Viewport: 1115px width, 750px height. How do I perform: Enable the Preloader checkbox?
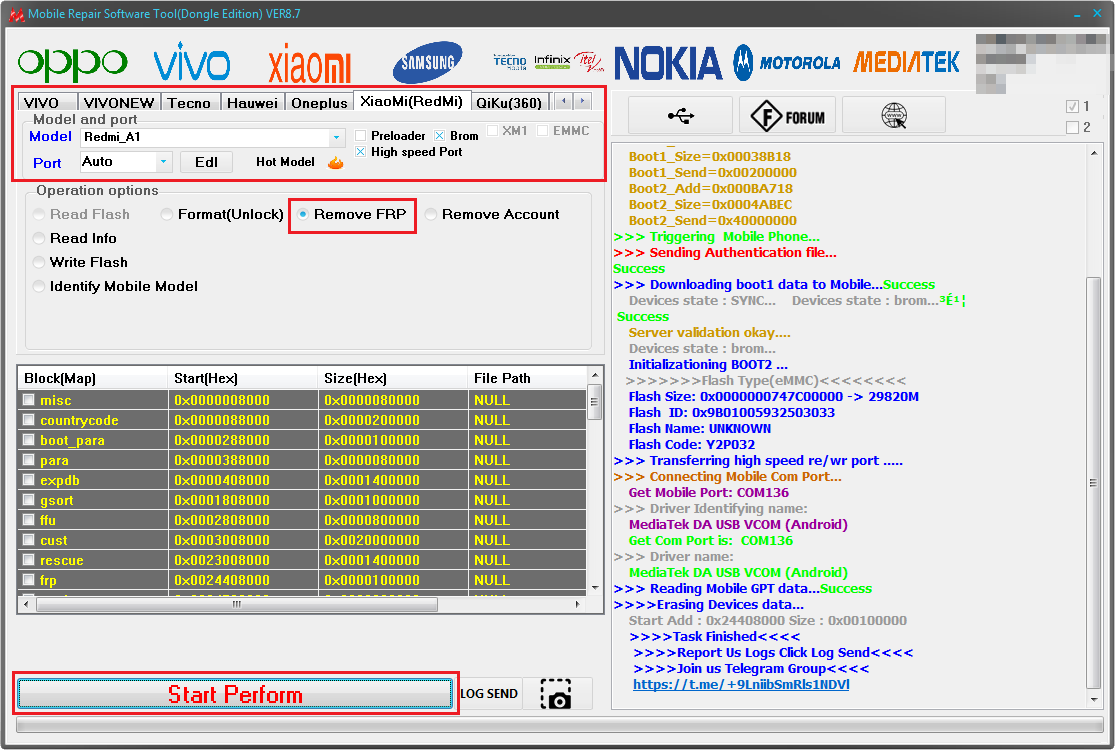pyautogui.click(x=361, y=136)
